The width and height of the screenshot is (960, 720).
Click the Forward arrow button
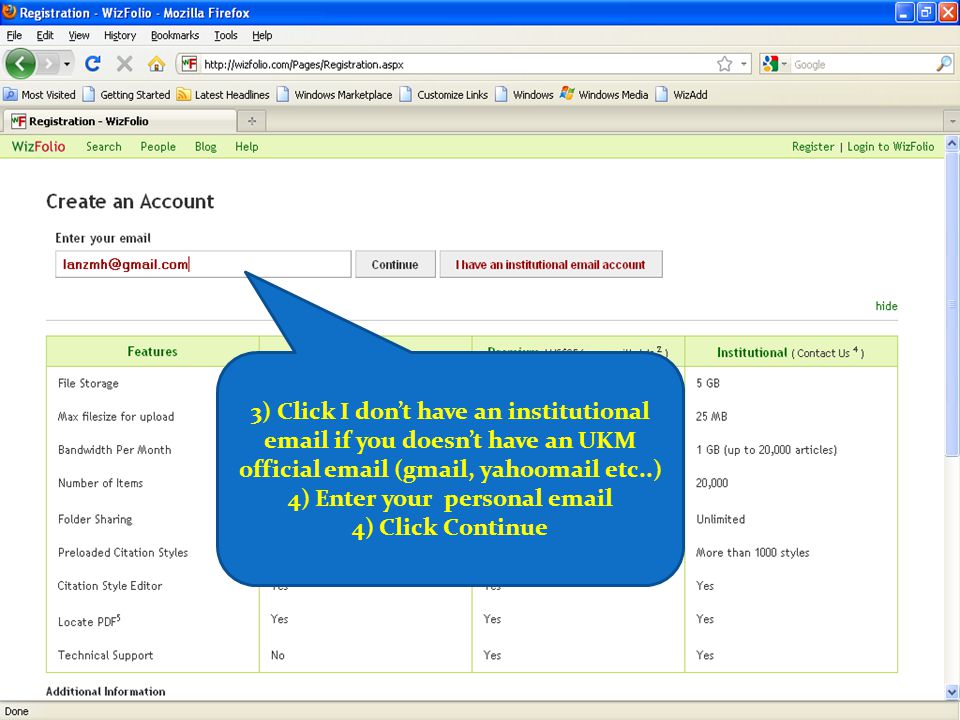(x=48, y=64)
